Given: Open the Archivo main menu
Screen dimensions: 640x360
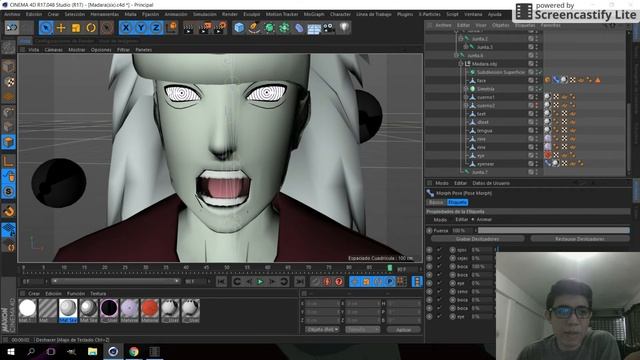Looking at the screenshot, I should click(x=12, y=14).
